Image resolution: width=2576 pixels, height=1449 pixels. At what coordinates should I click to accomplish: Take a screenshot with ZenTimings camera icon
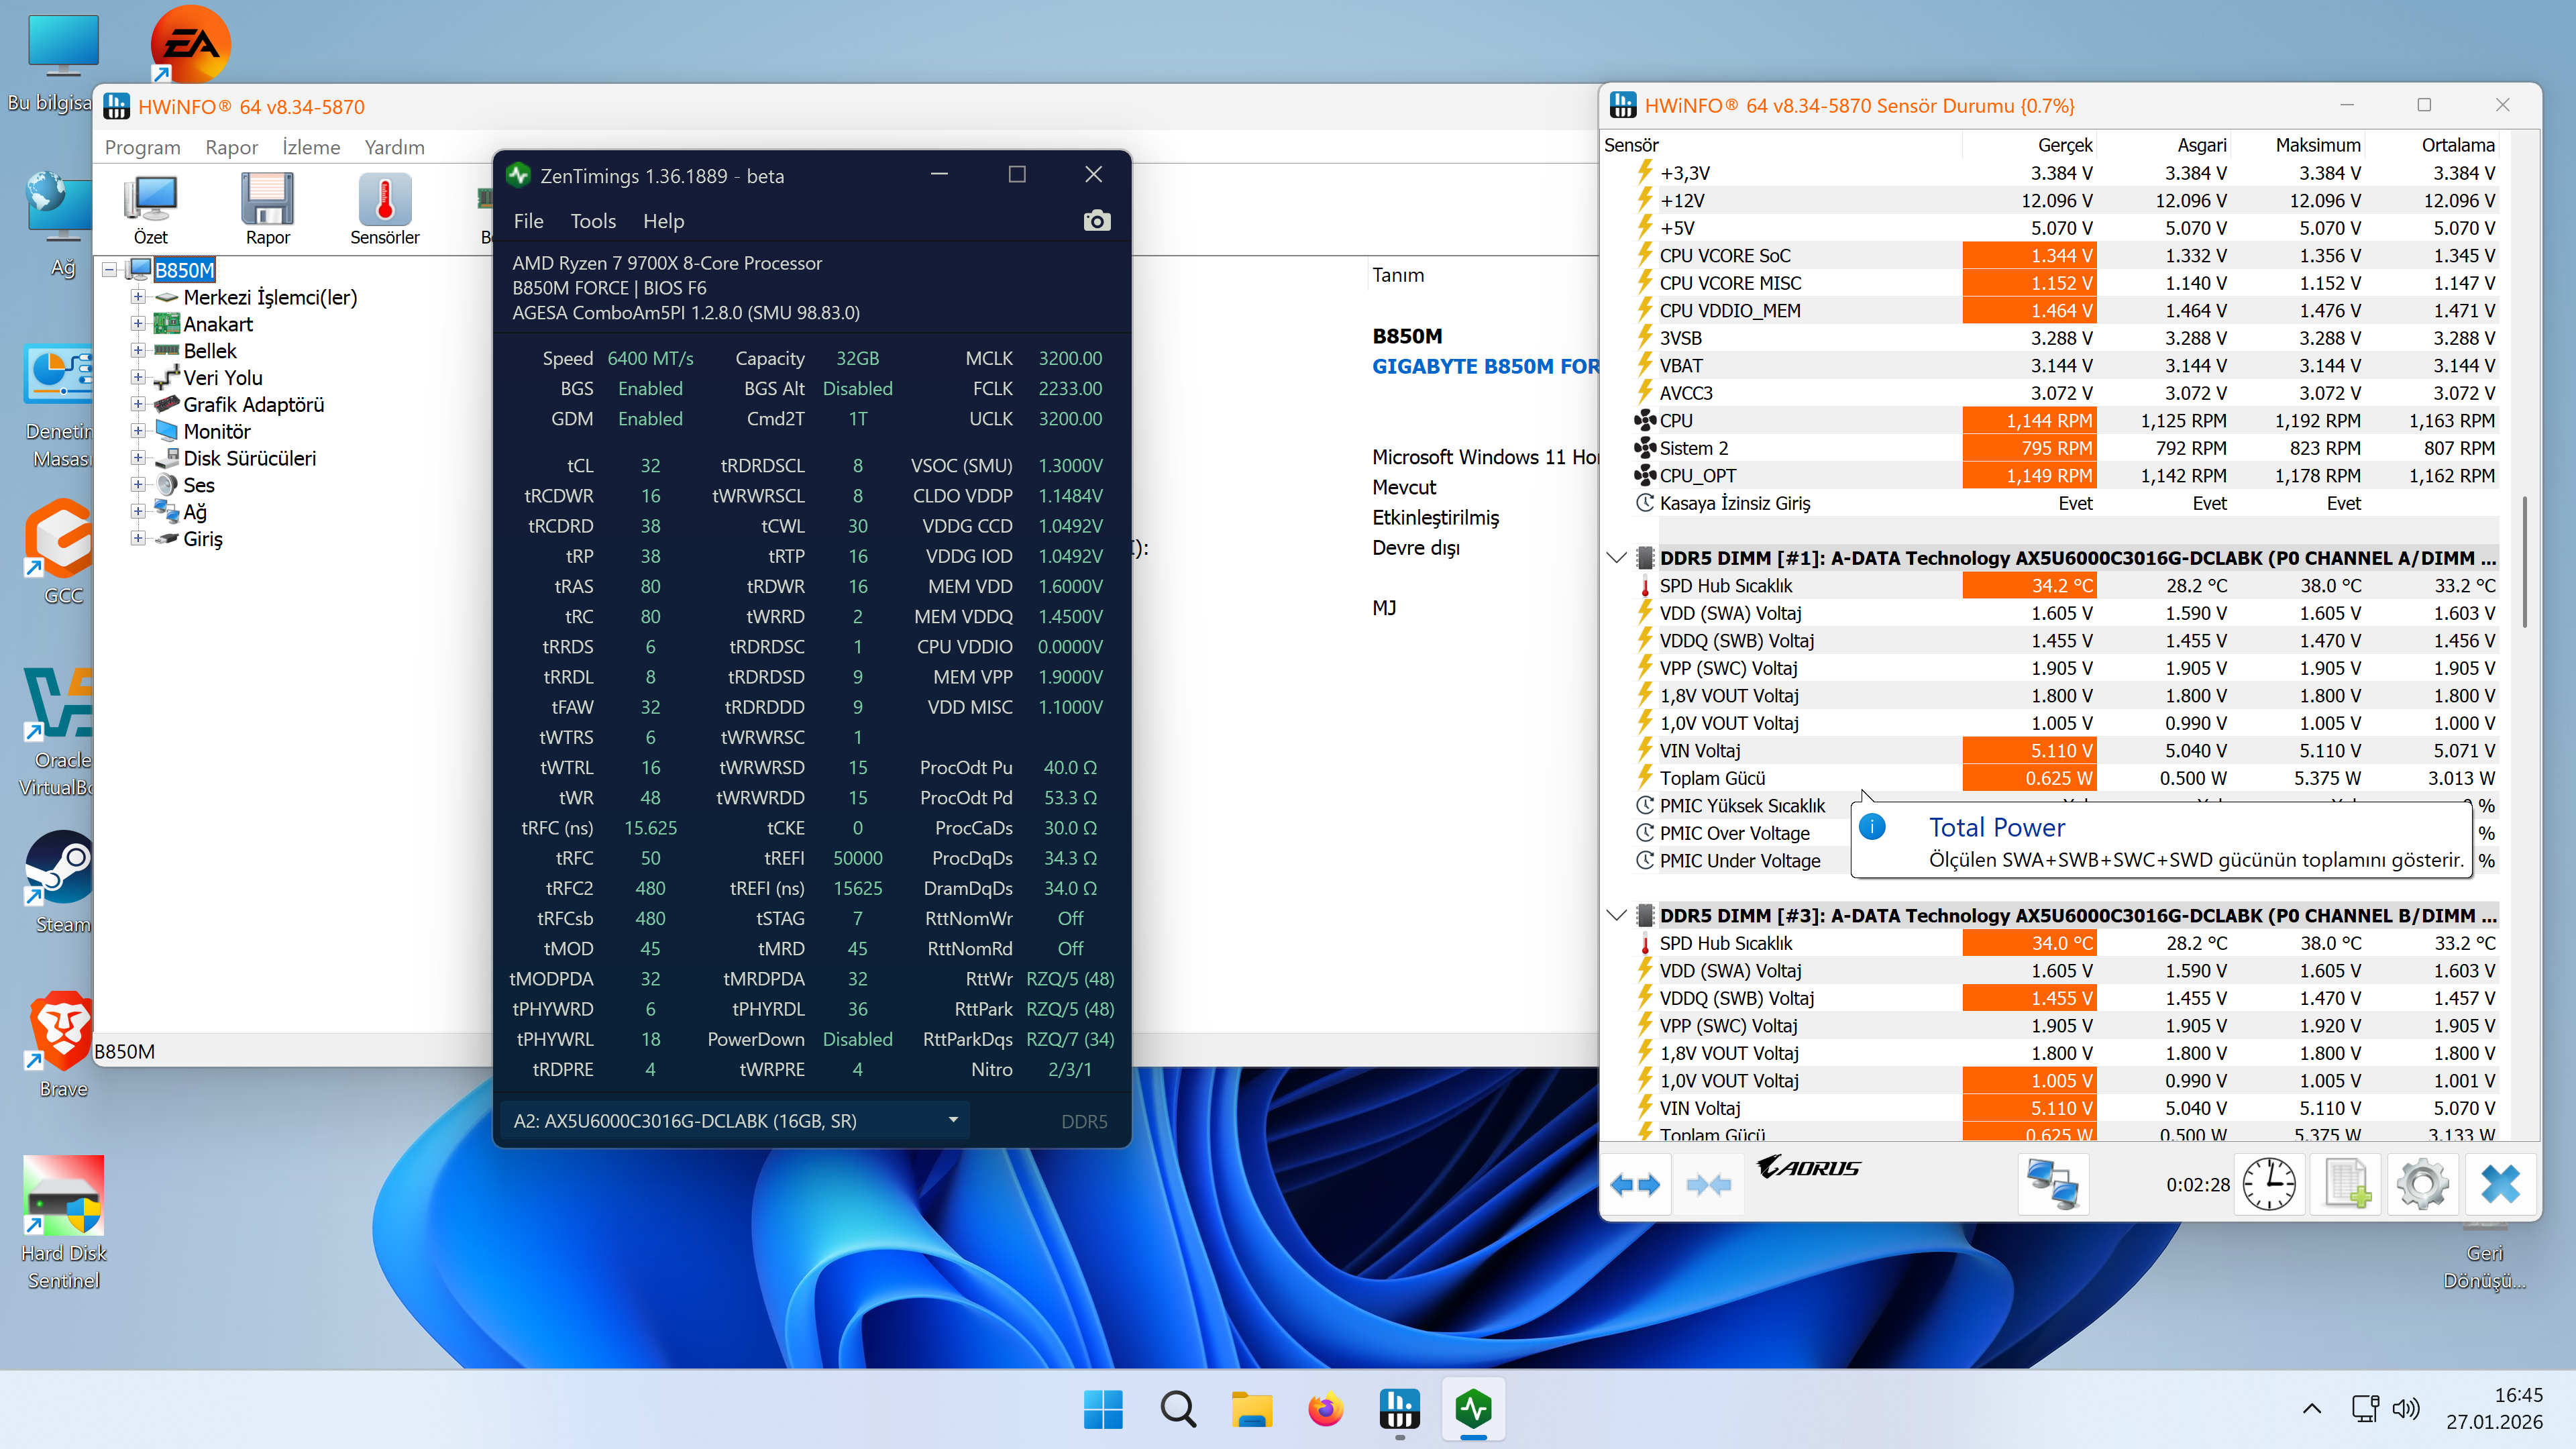(1097, 221)
